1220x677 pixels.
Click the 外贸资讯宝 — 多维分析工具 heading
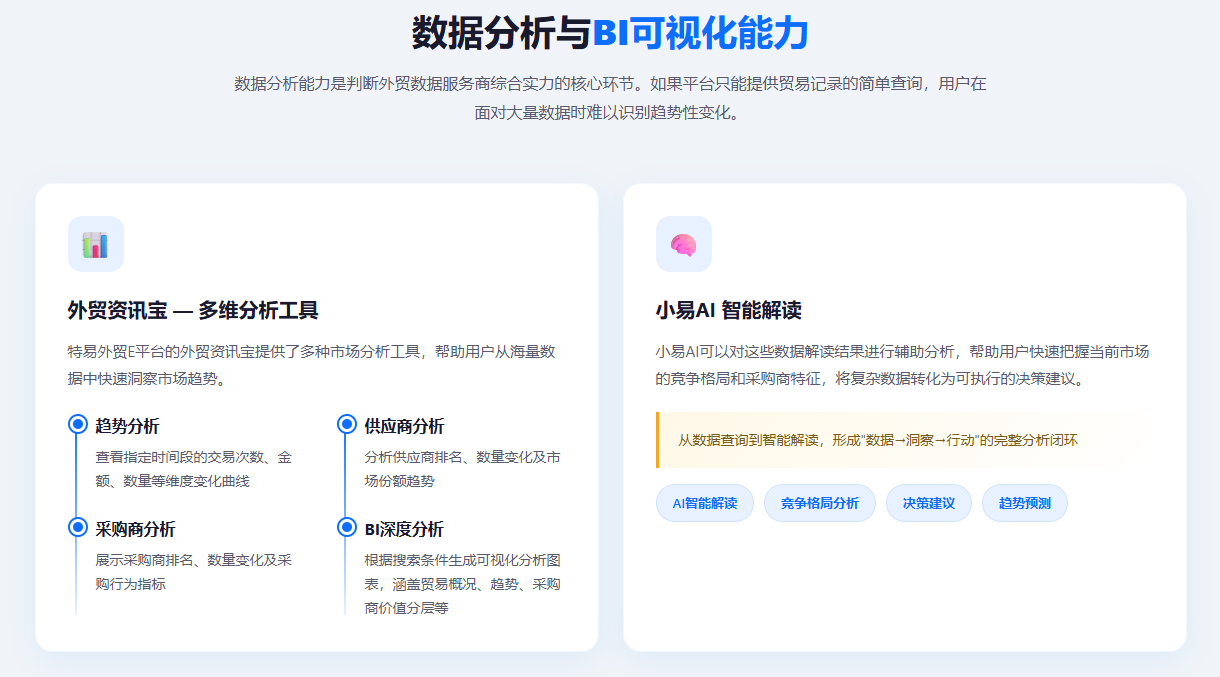[193, 310]
